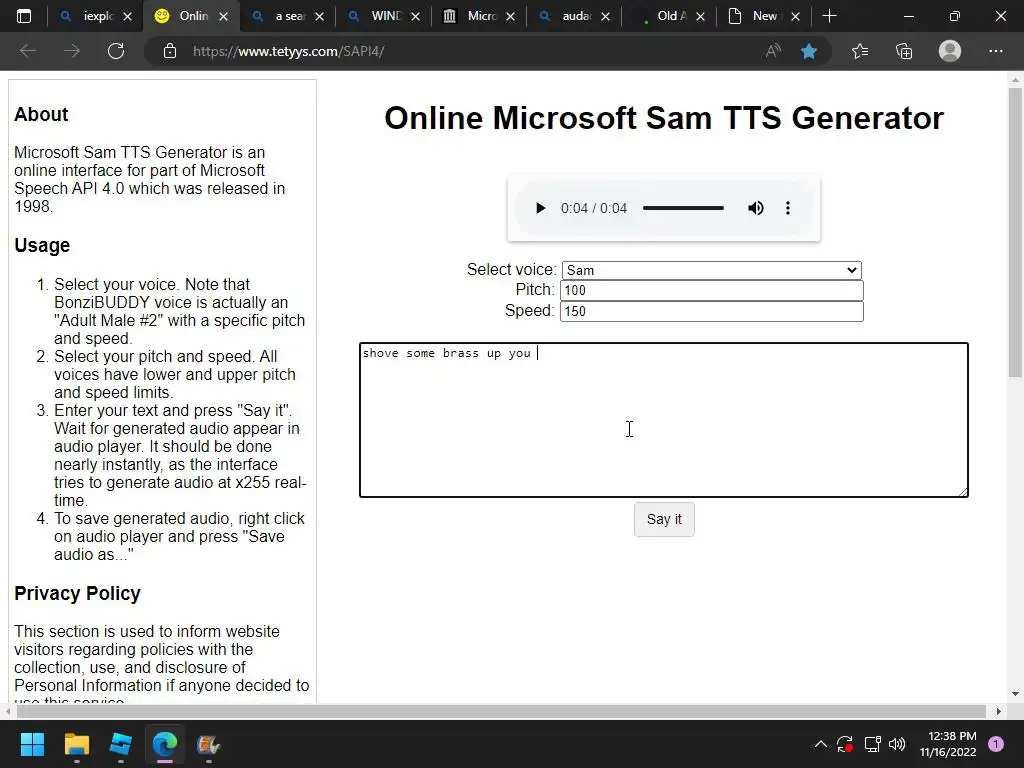This screenshot has height=768, width=1024.
Task: Play the generated audio clip
Action: click(x=540, y=208)
